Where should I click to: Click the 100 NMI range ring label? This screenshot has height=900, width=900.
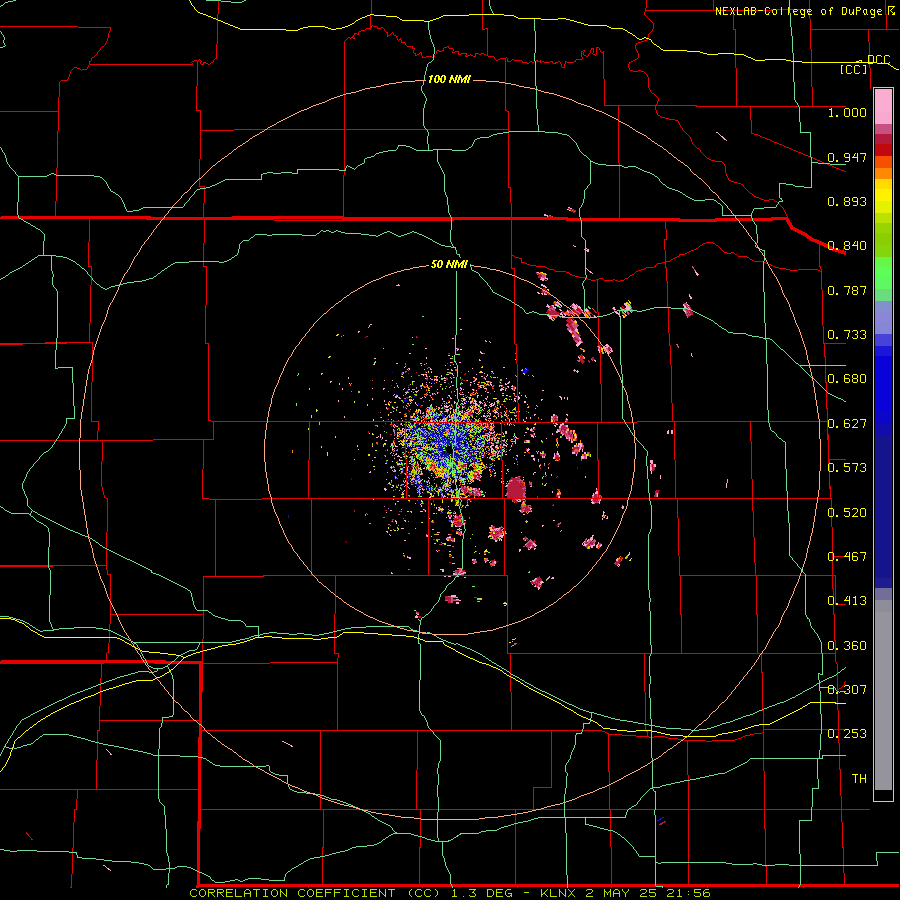pyautogui.click(x=449, y=79)
